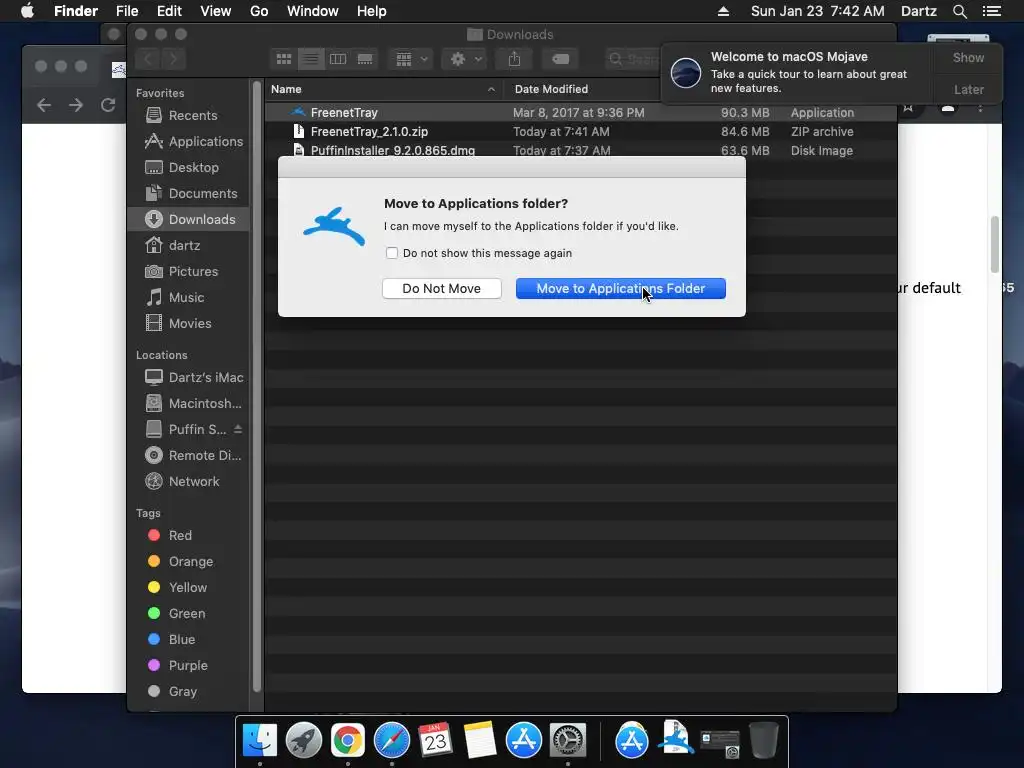Click the Share toolbar button

[x=515, y=59]
